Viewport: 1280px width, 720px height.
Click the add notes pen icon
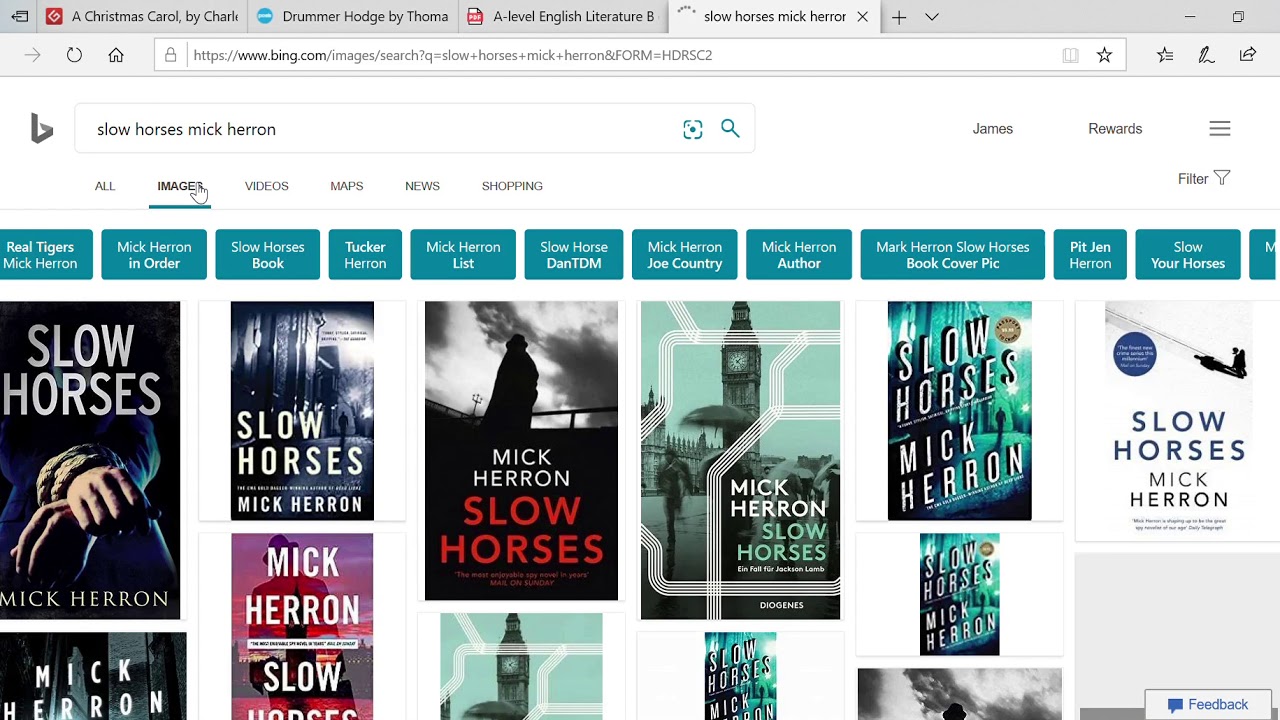click(1206, 55)
